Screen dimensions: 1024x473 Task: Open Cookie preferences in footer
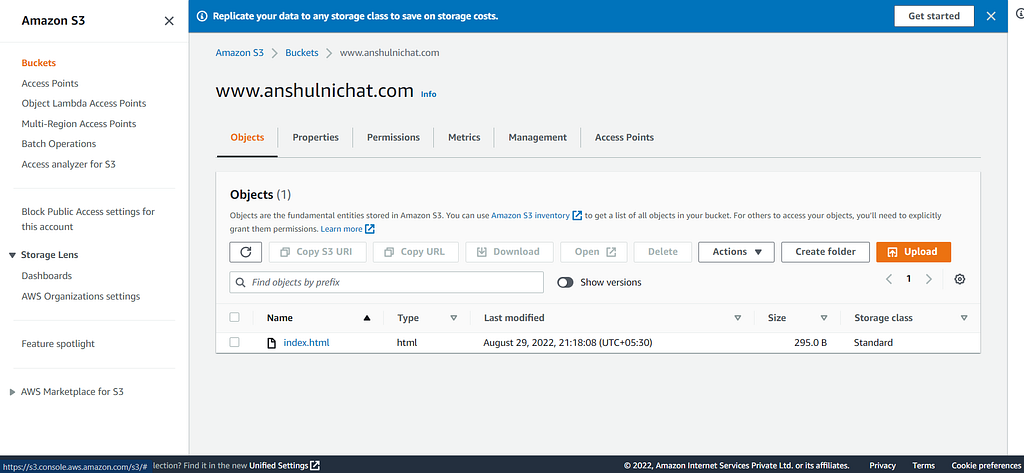(986, 466)
